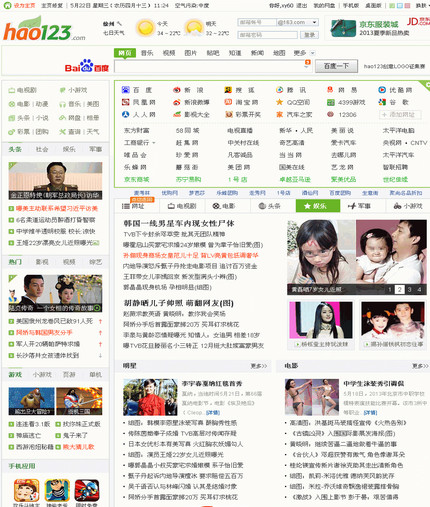Switch left panel to 社会 news tab
The image size is (430, 507).
pos(42,149)
